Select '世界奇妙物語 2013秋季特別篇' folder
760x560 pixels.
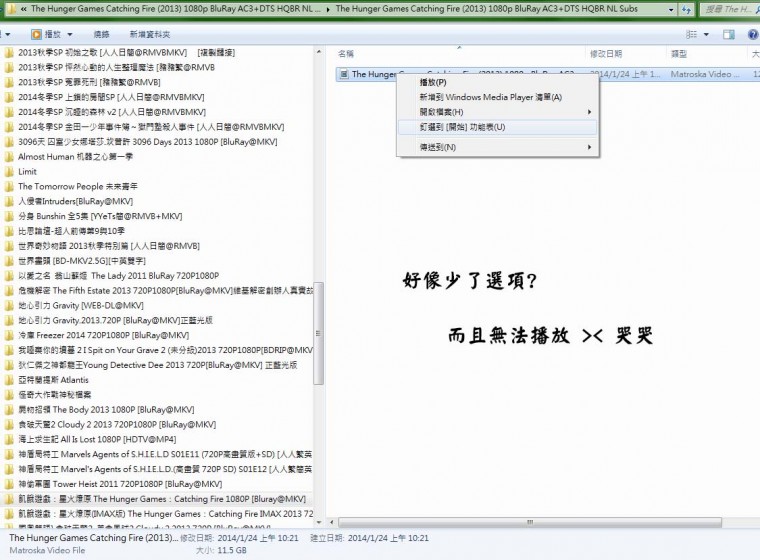[109, 246]
